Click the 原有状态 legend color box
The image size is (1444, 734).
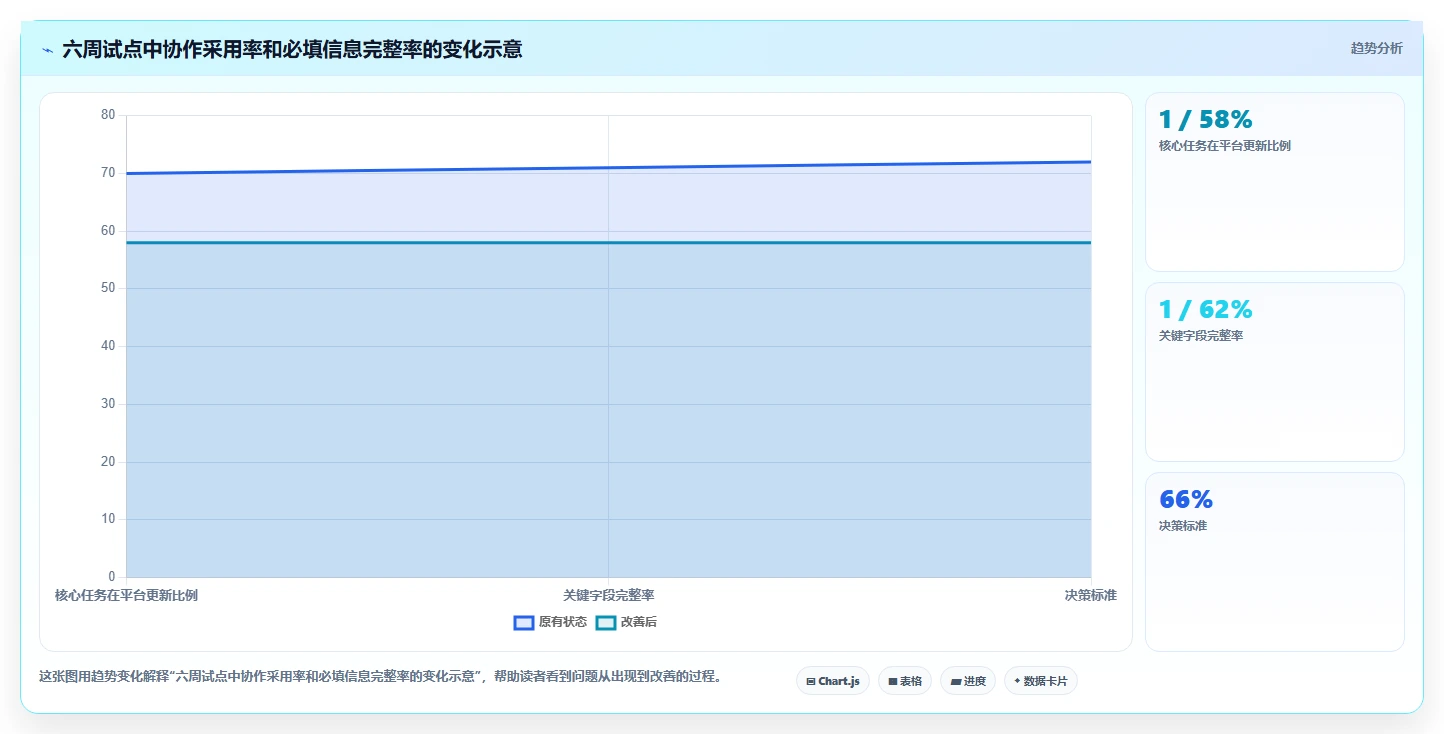(x=524, y=622)
